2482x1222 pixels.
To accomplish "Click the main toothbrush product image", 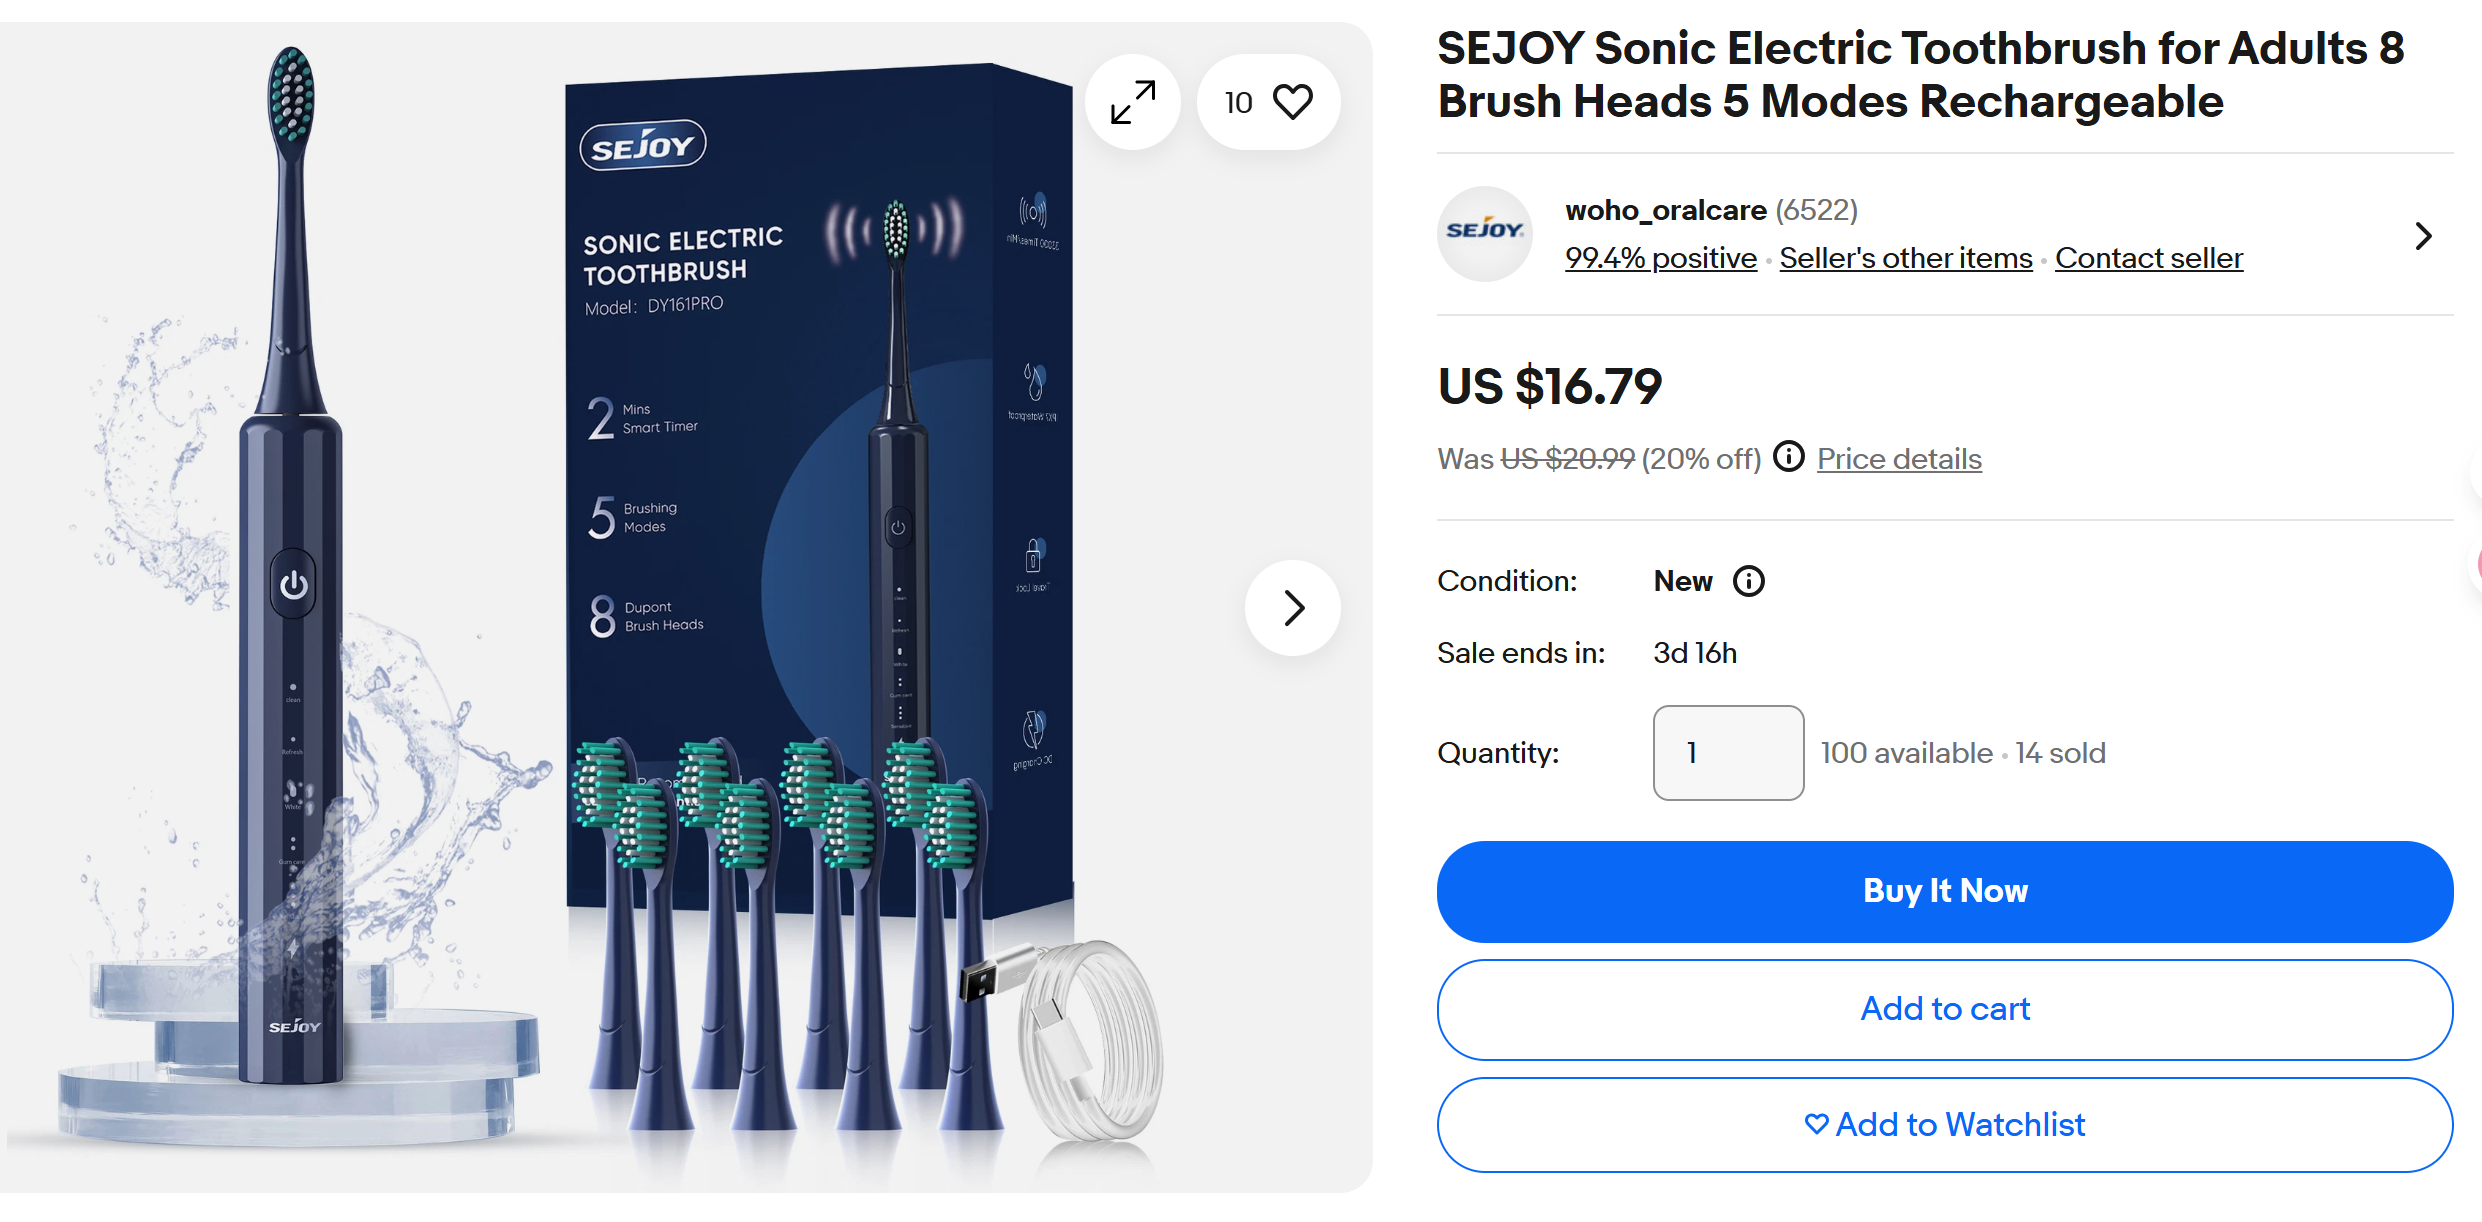I will click(686, 607).
